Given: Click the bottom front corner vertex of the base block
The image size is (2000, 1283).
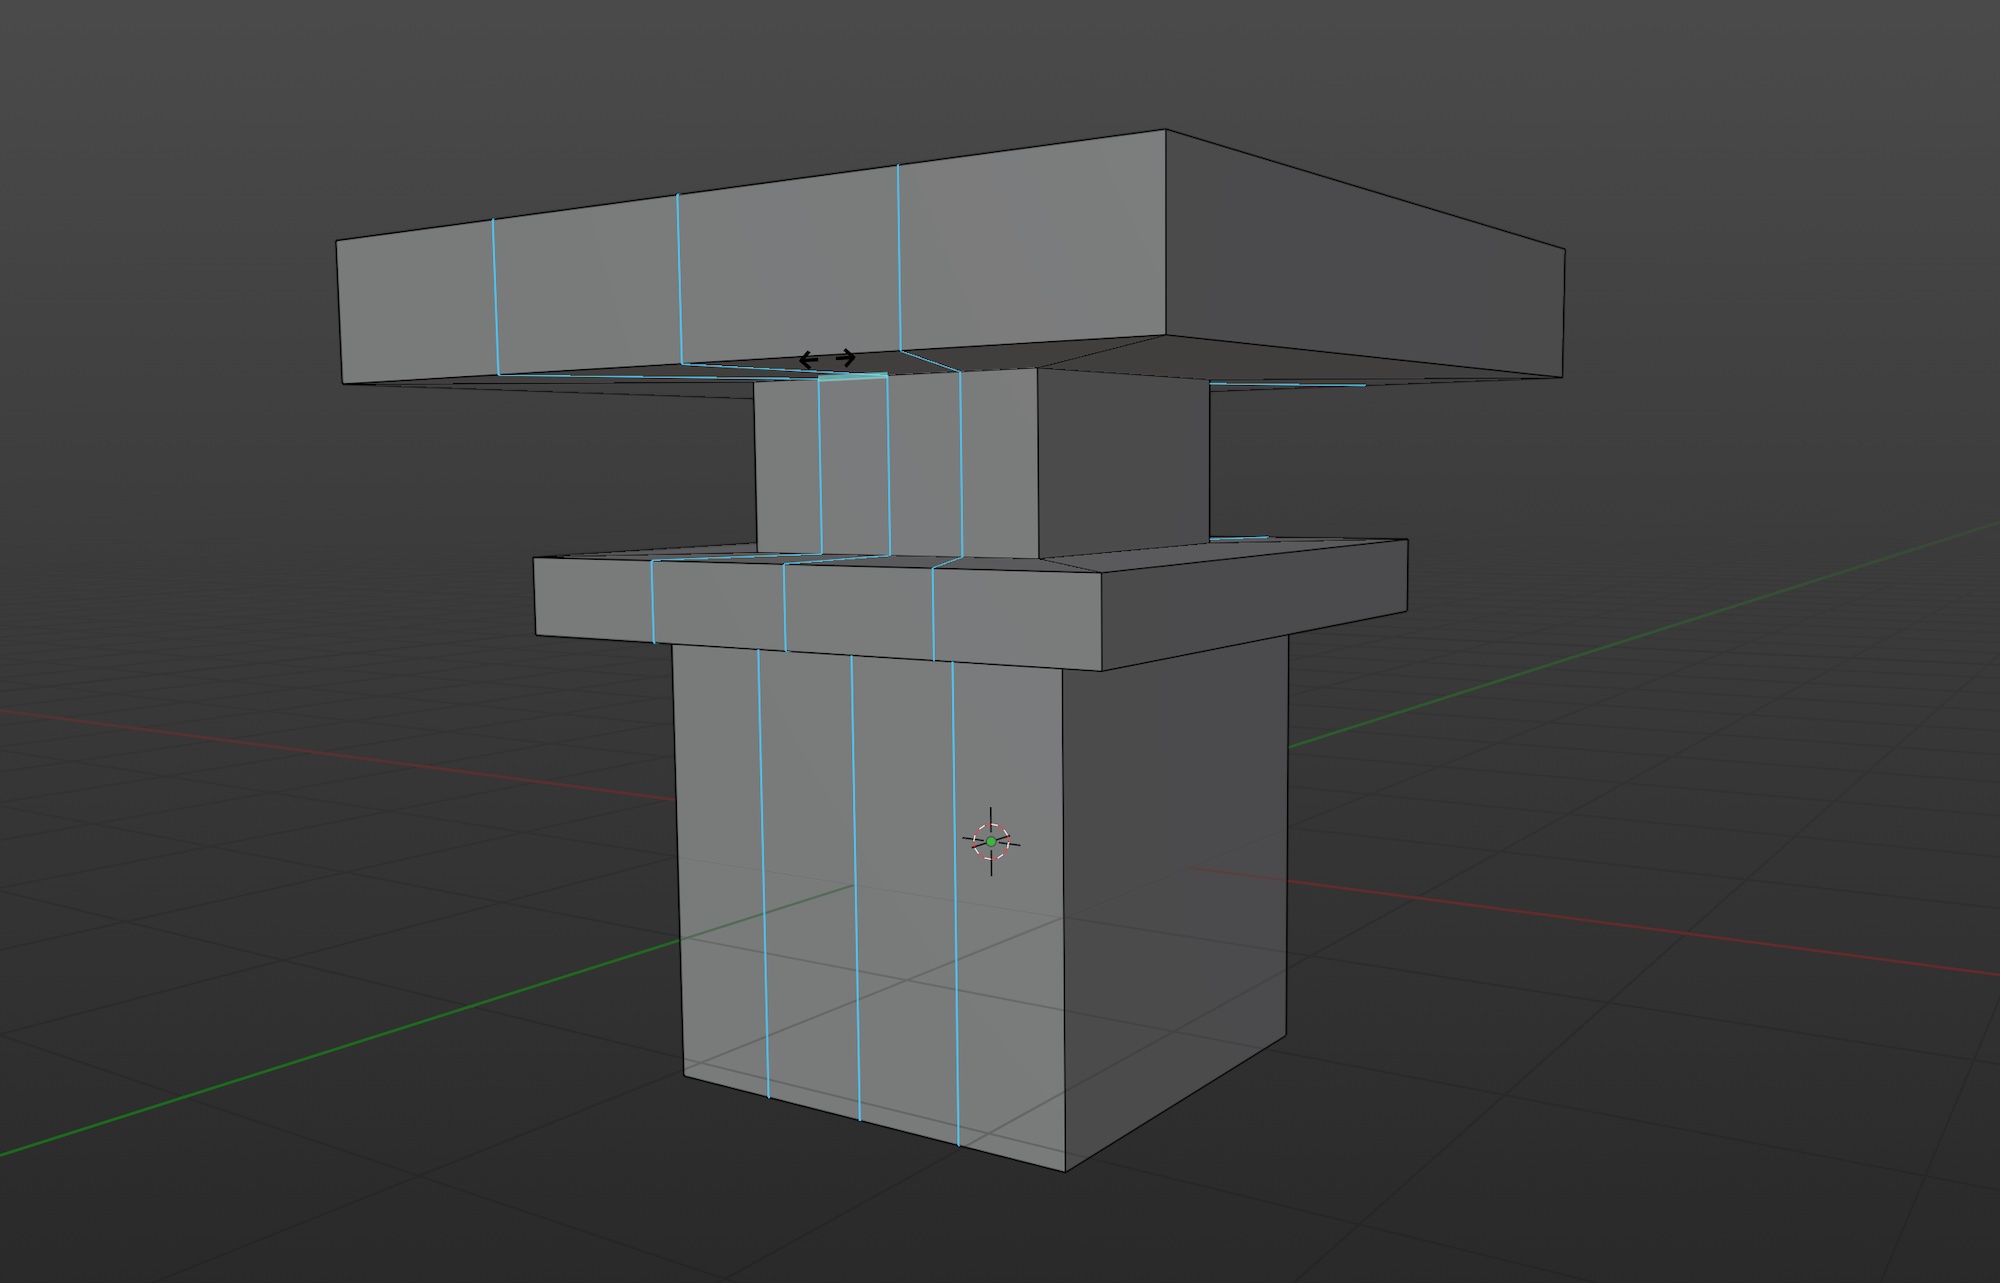Looking at the screenshot, I should [1065, 1171].
